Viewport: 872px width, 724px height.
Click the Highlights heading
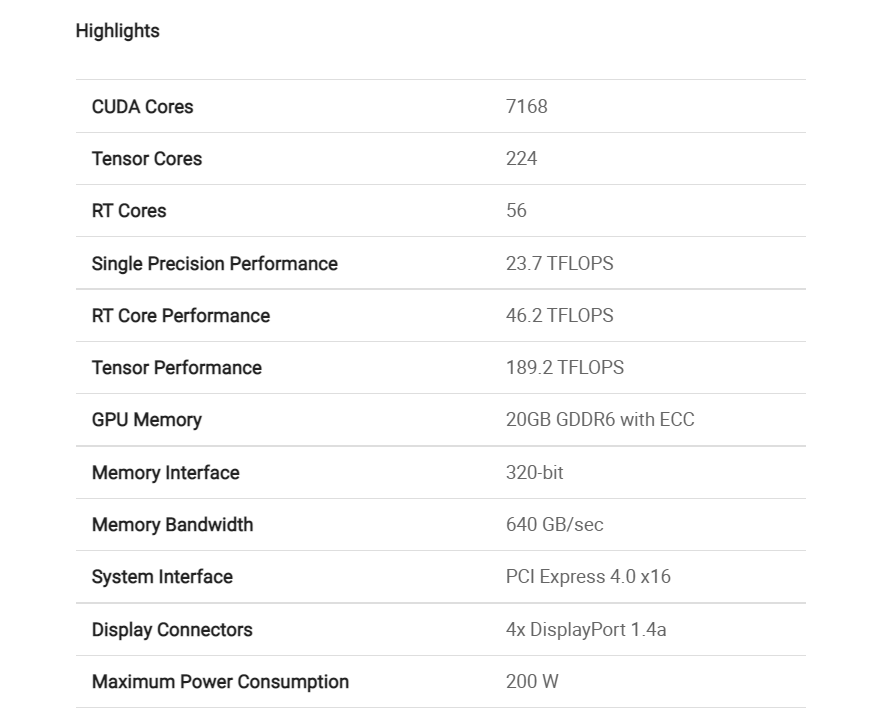117,31
